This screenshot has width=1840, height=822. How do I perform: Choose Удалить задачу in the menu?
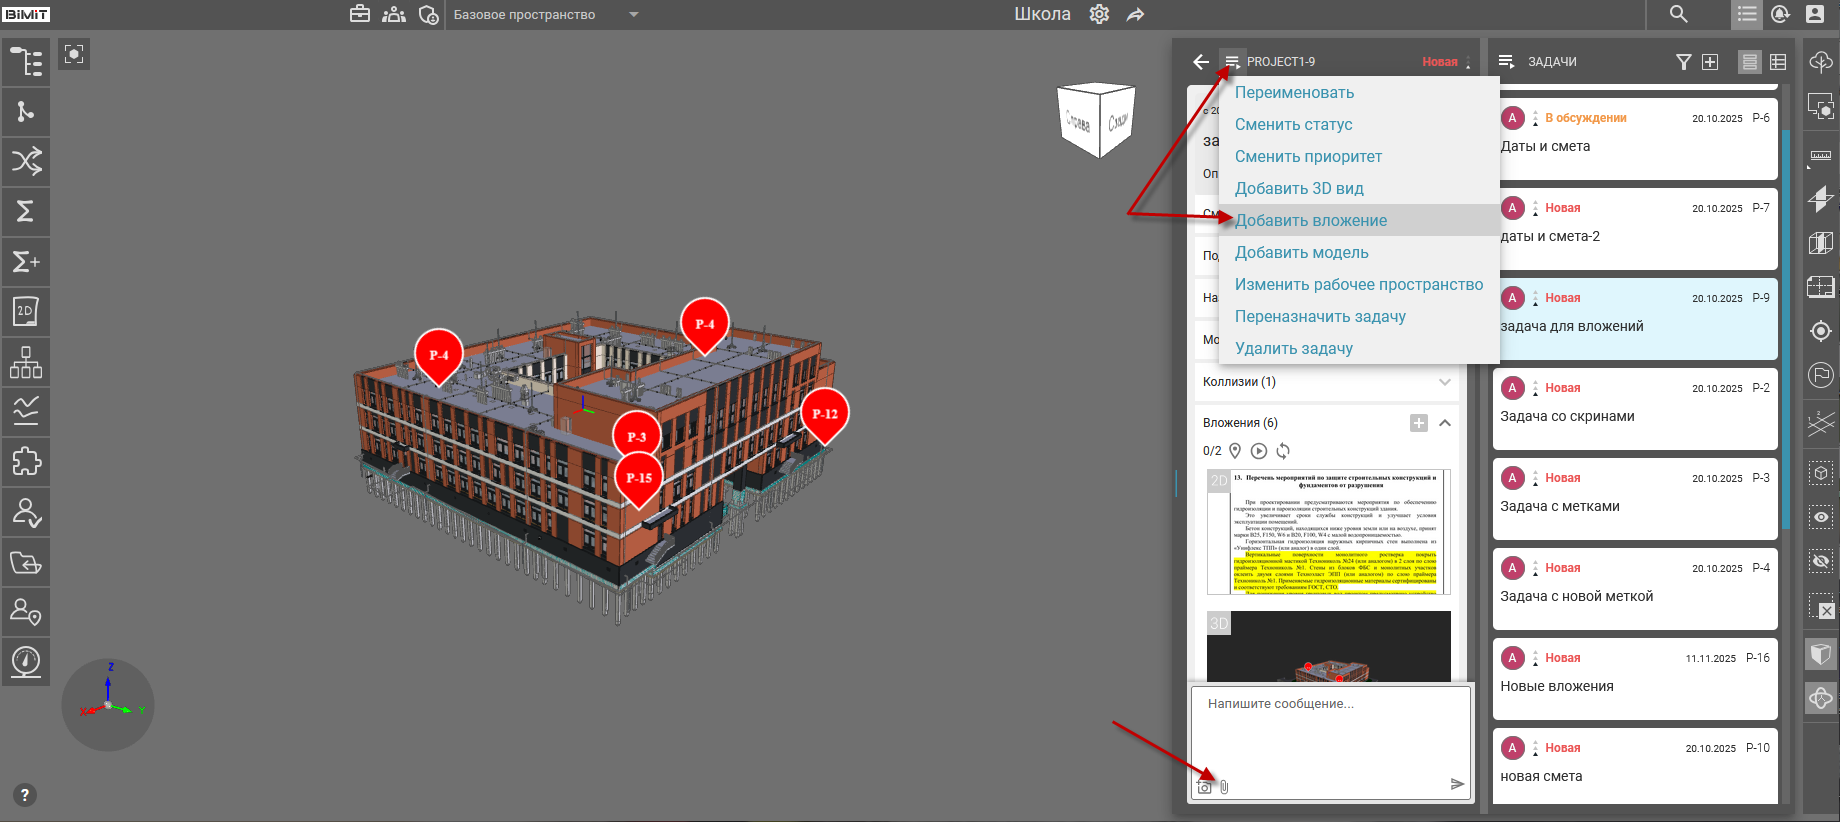pyautogui.click(x=1293, y=349)
